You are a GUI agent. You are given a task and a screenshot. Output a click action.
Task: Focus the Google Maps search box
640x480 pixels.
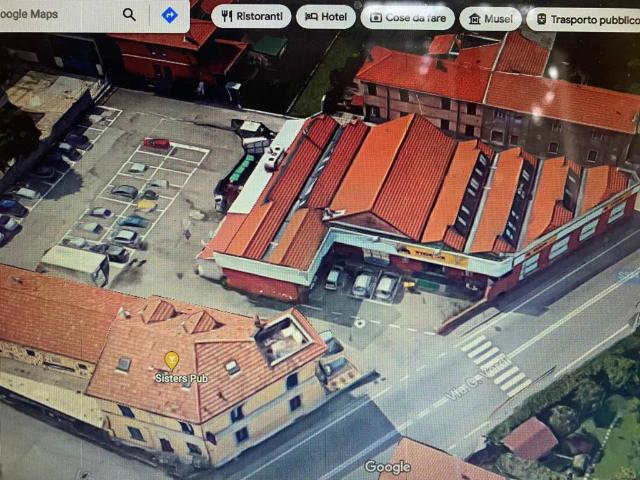[60, 15]
